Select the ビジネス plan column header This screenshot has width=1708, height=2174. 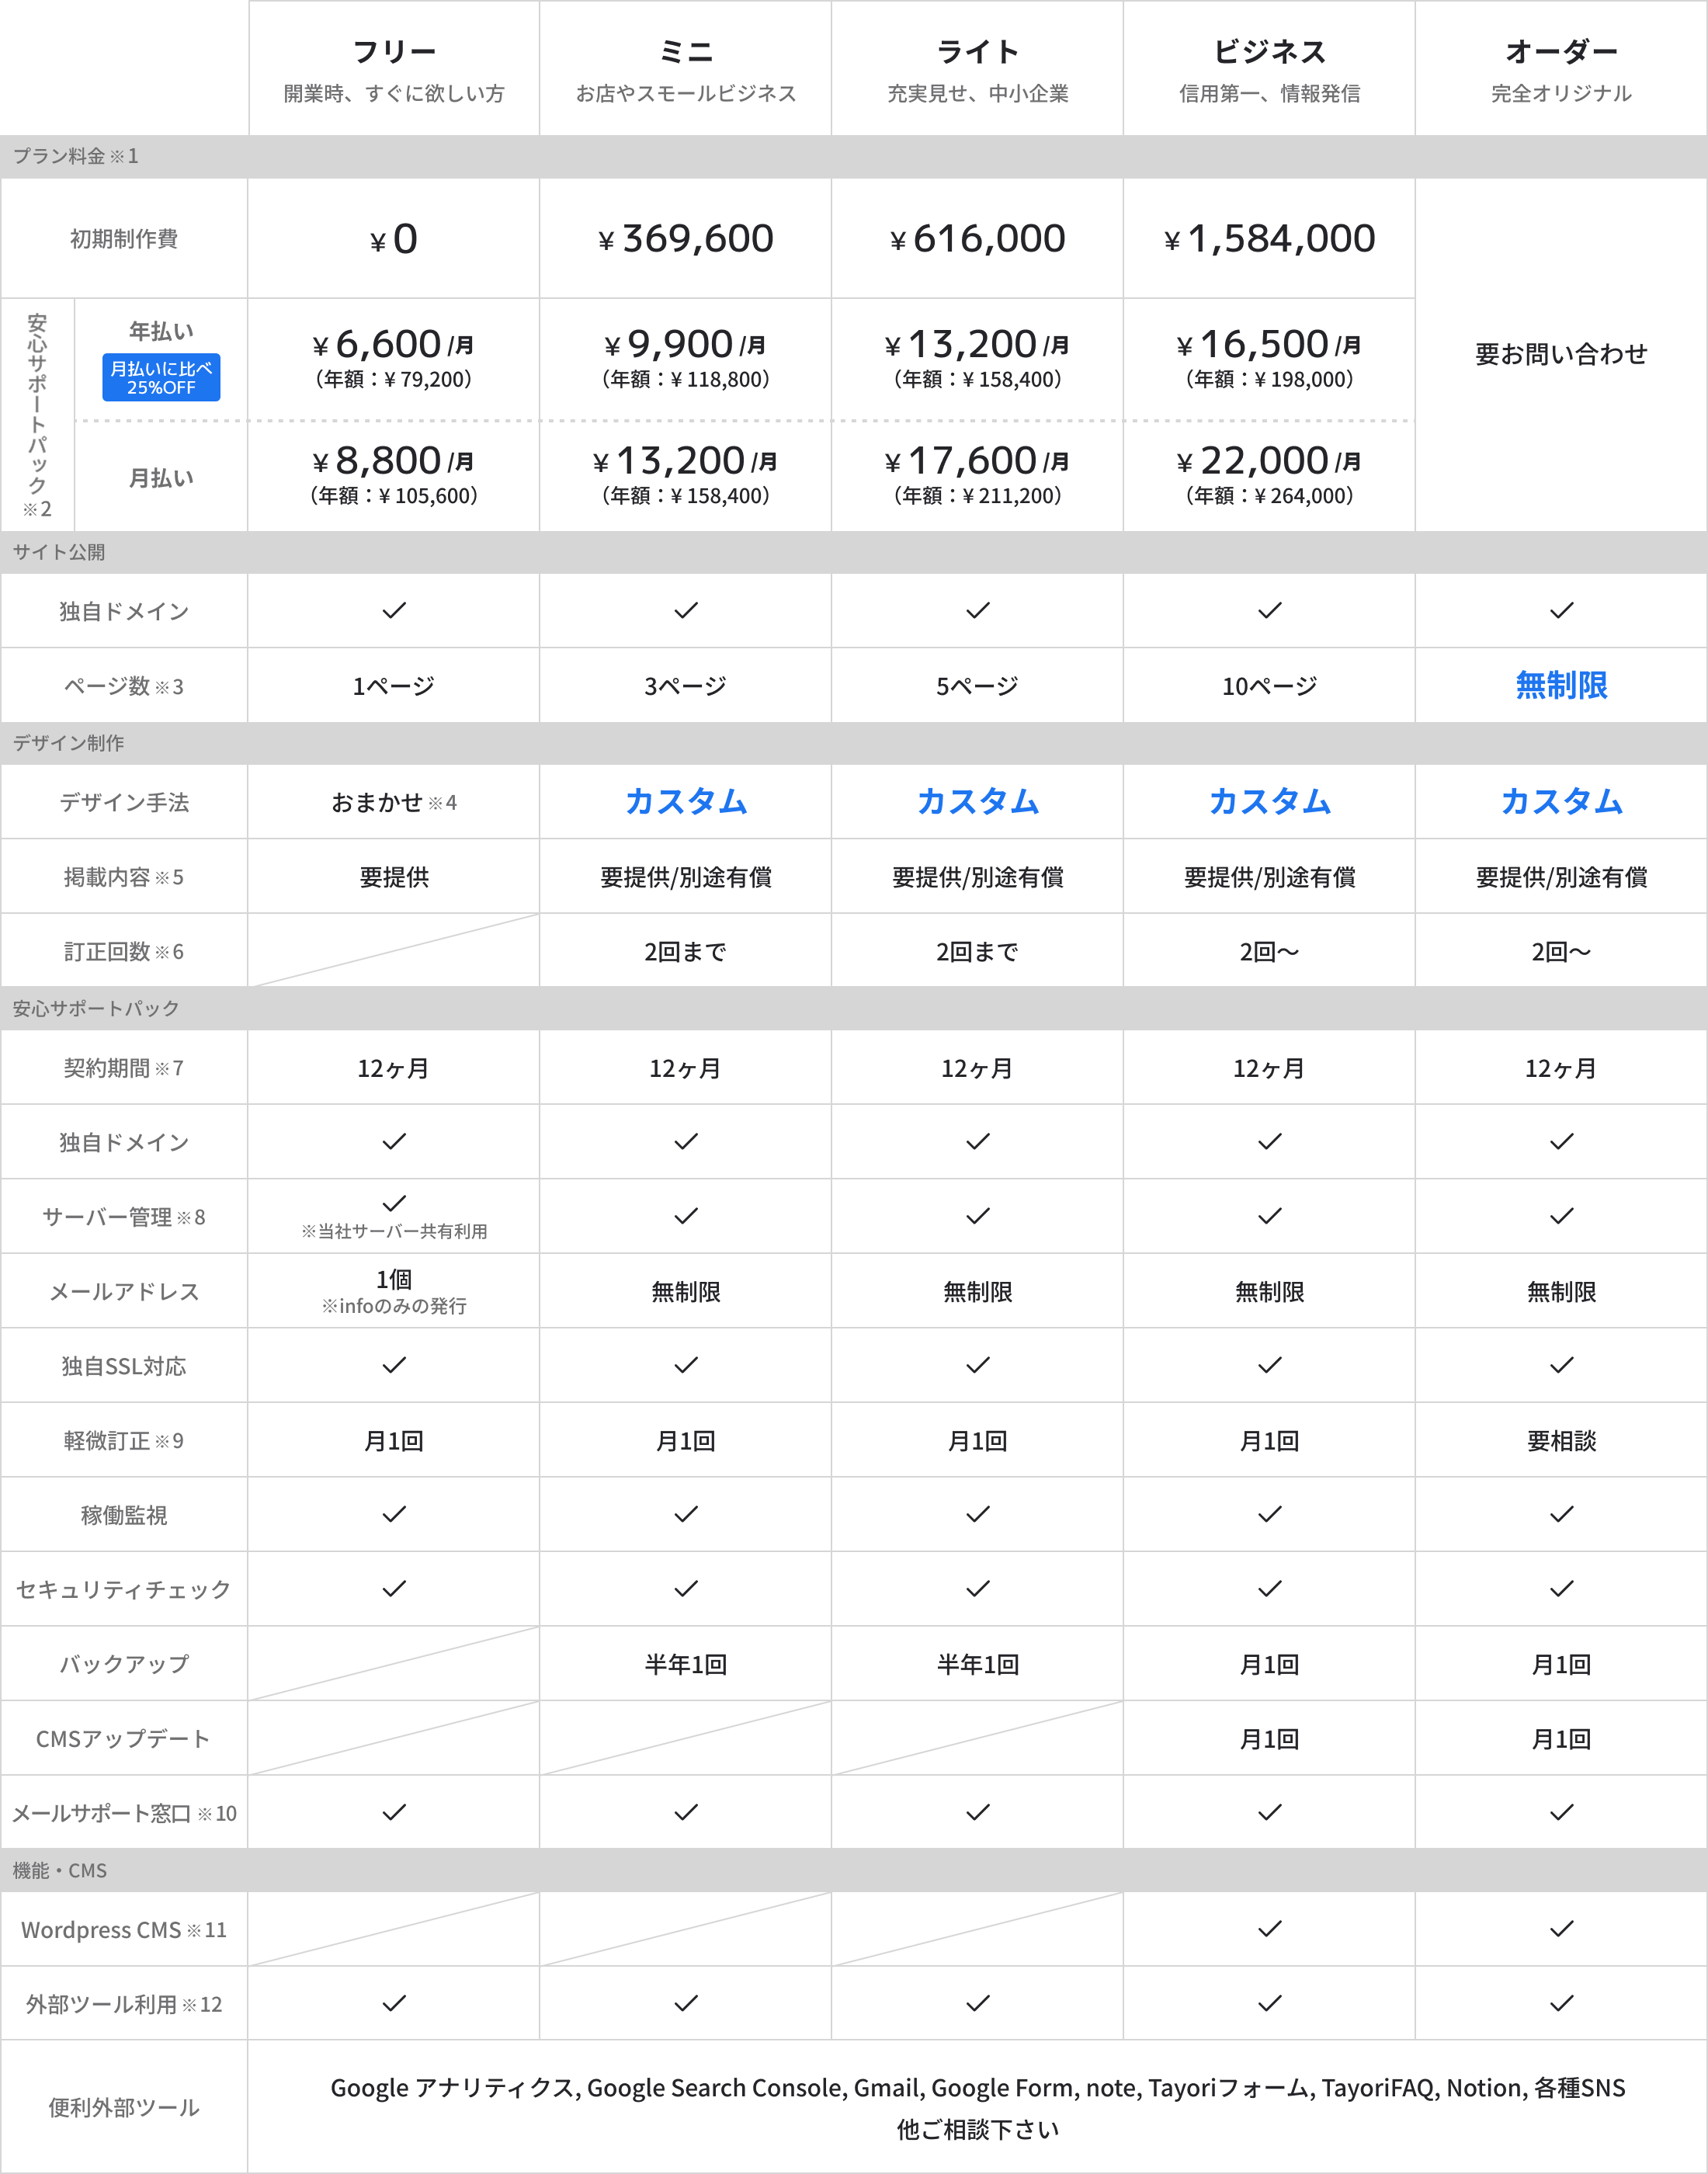point(1269,51)
